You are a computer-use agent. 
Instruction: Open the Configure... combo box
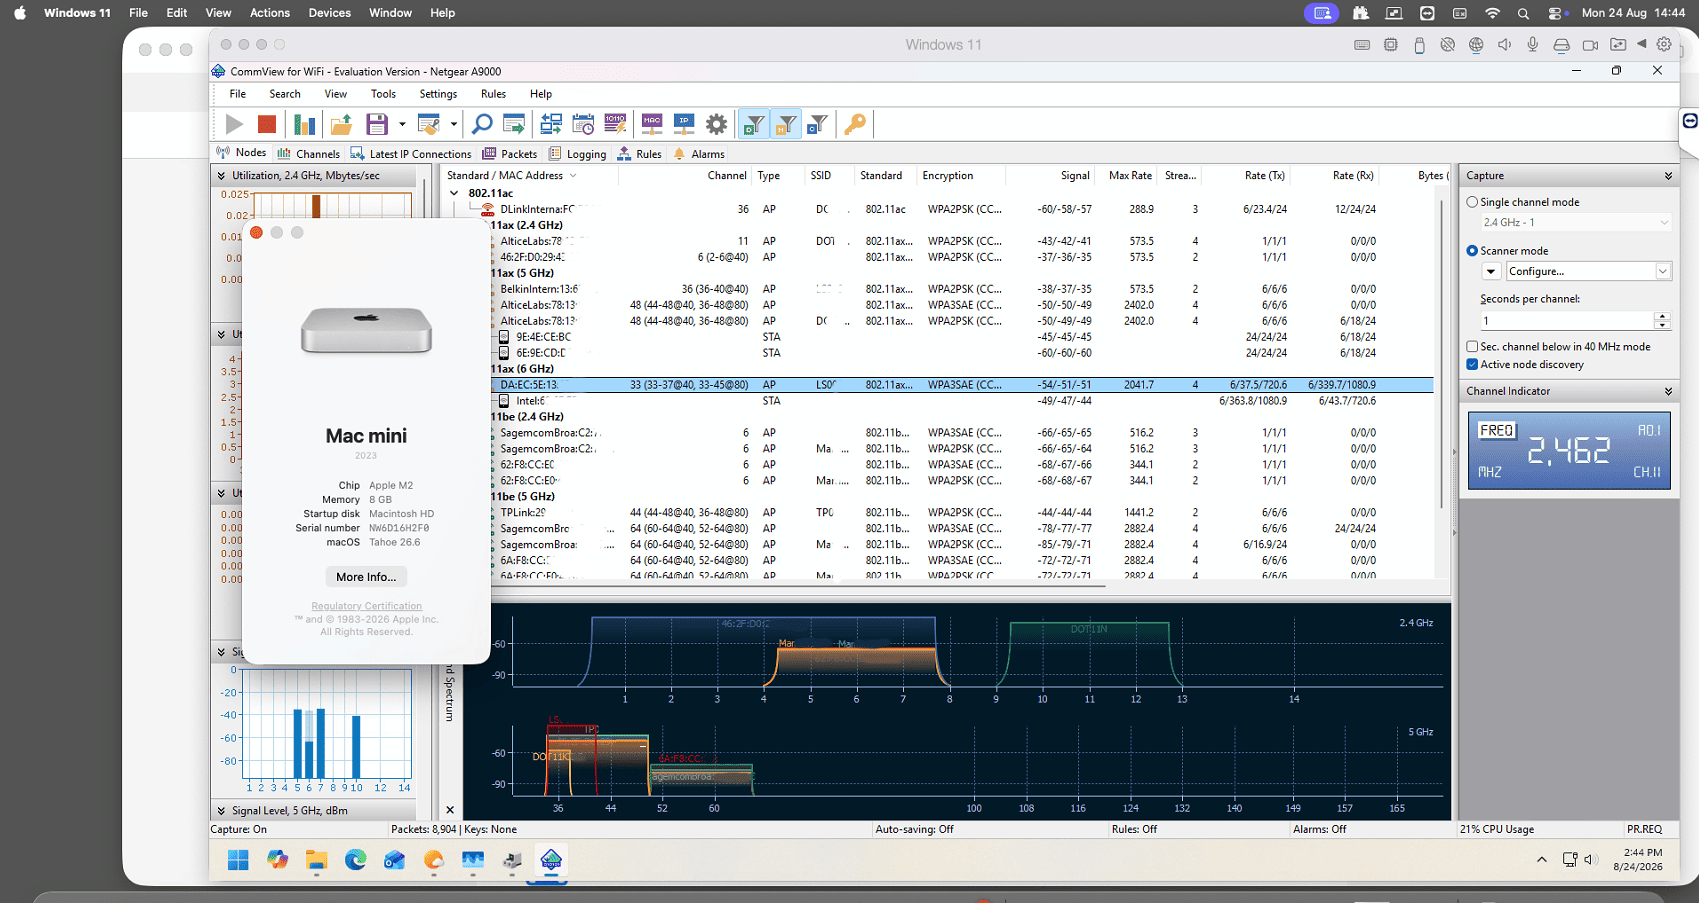pyautogui.click(x=1588, y=271)
